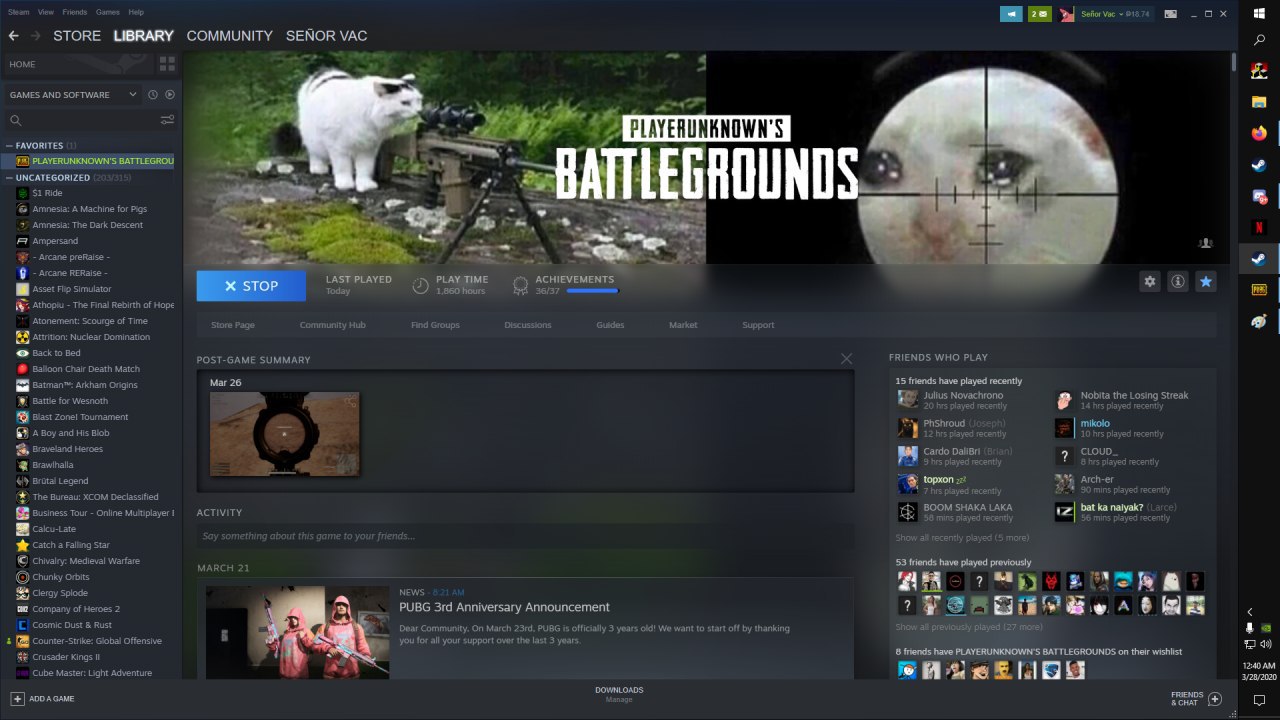
Task: Switch to Big Picture mode icon
Action: coord(1170,14)
